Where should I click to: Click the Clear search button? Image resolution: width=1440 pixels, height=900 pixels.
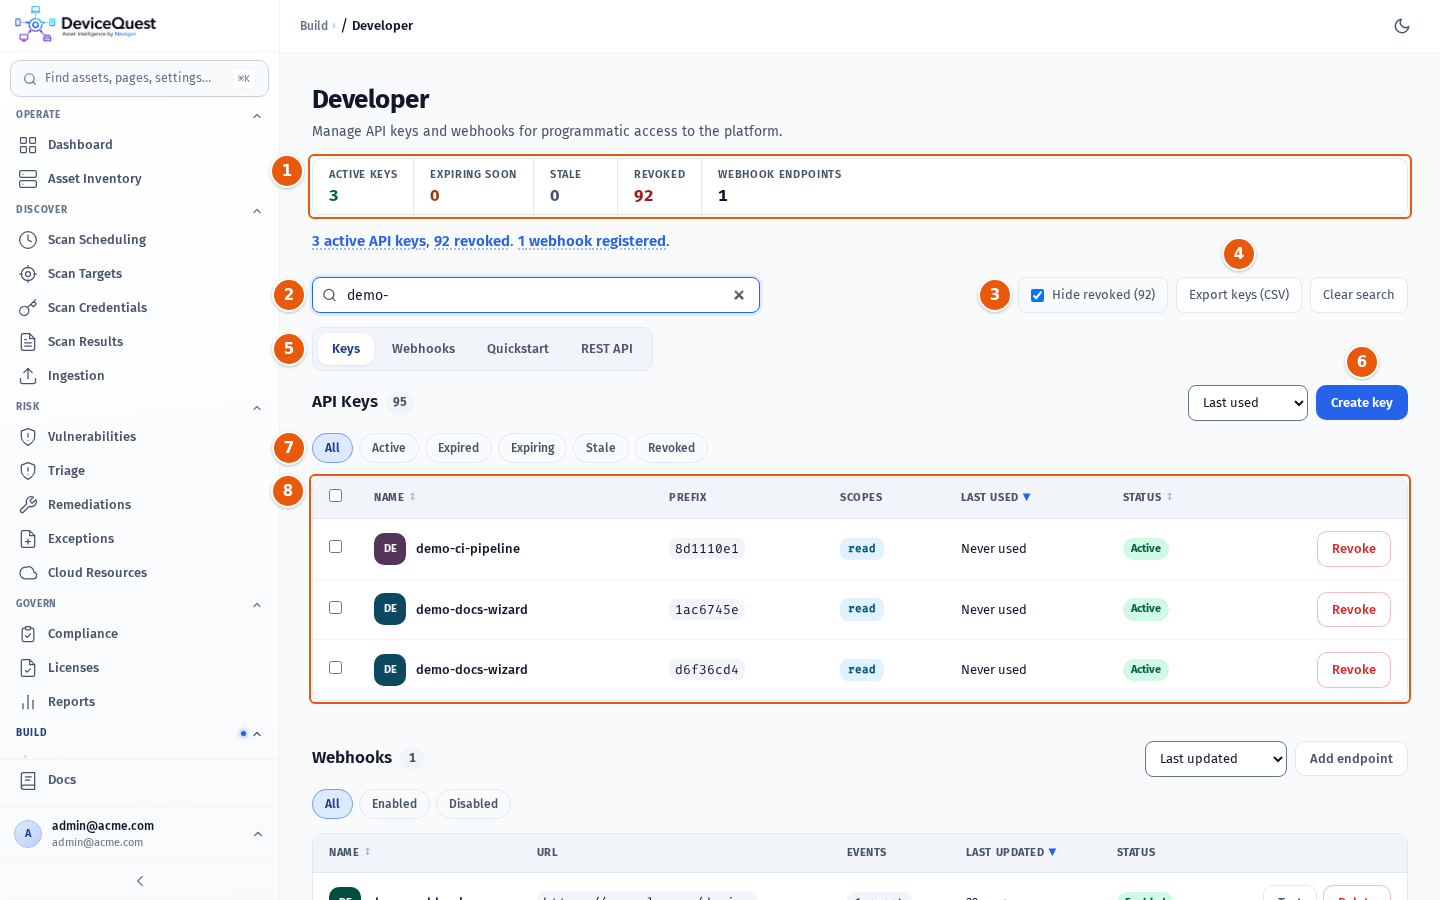(x=1358, y=295)
